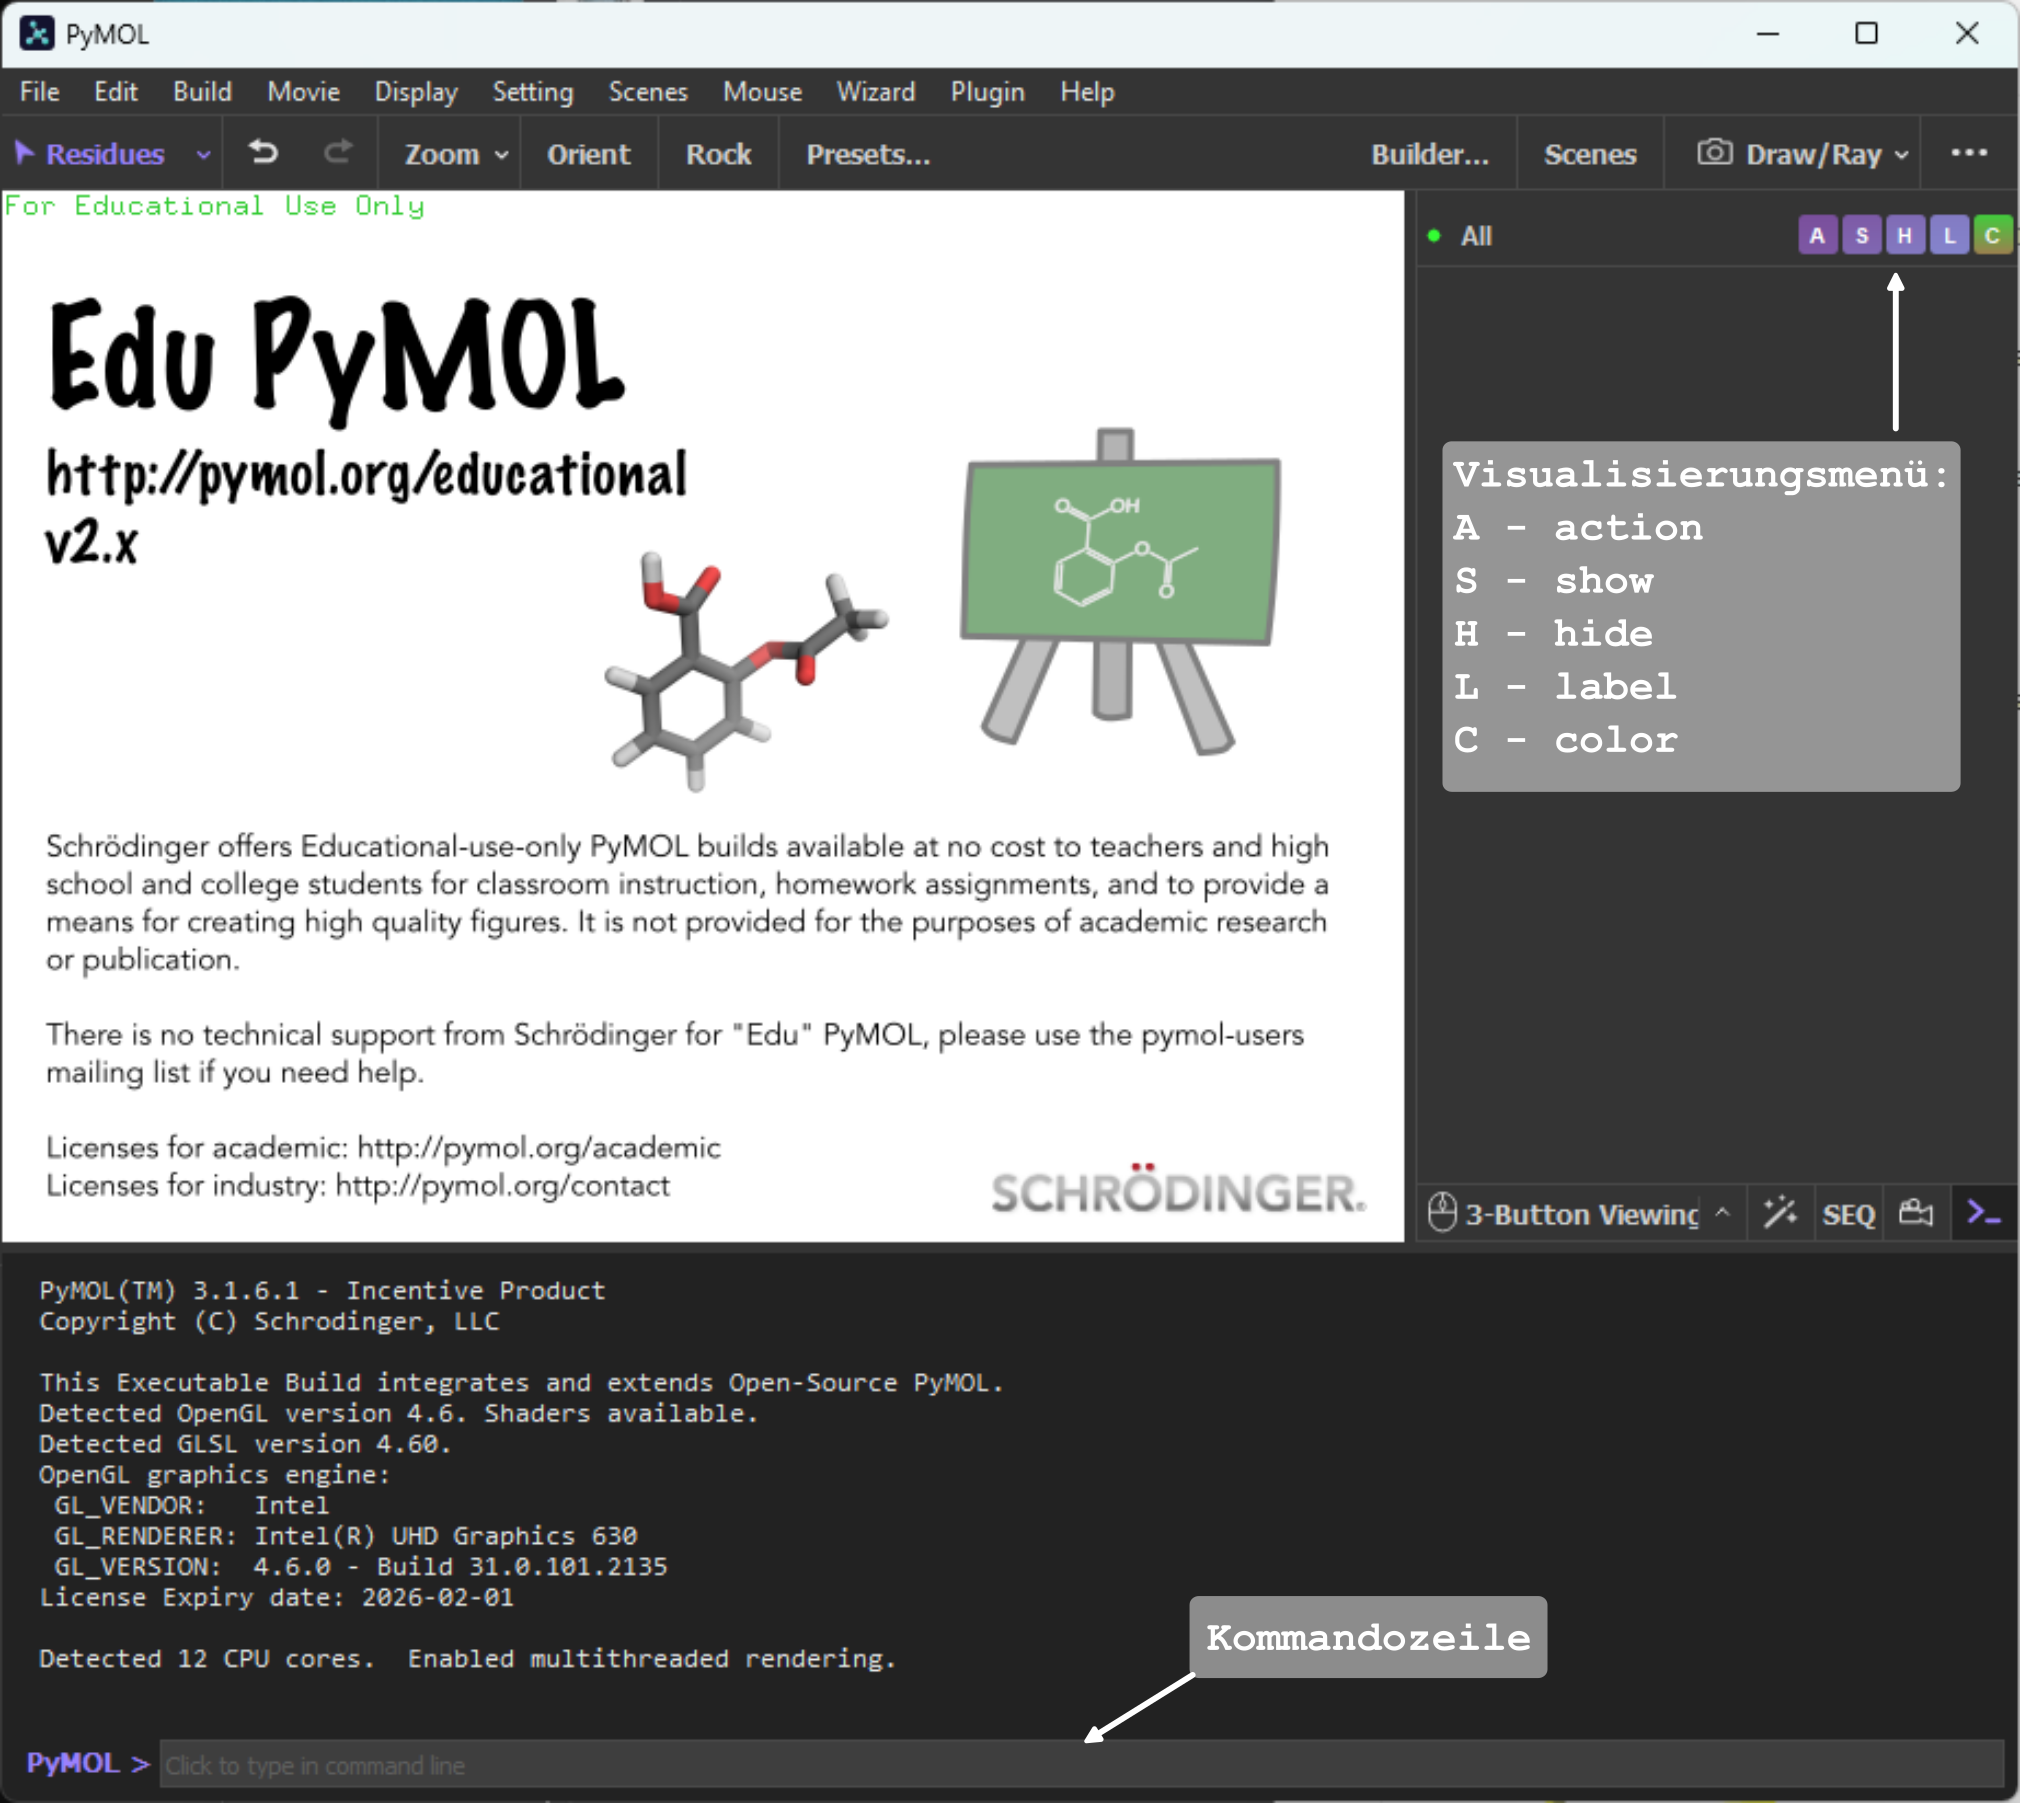
Task: Open the File menu
Action: 40,91
